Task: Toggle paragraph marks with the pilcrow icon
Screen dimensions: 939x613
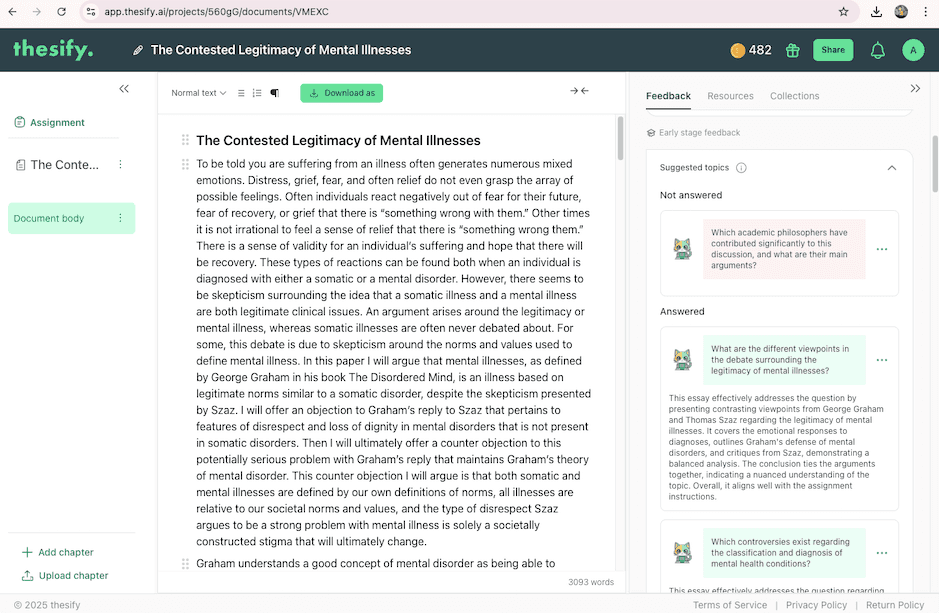Action: click(275, 92)
